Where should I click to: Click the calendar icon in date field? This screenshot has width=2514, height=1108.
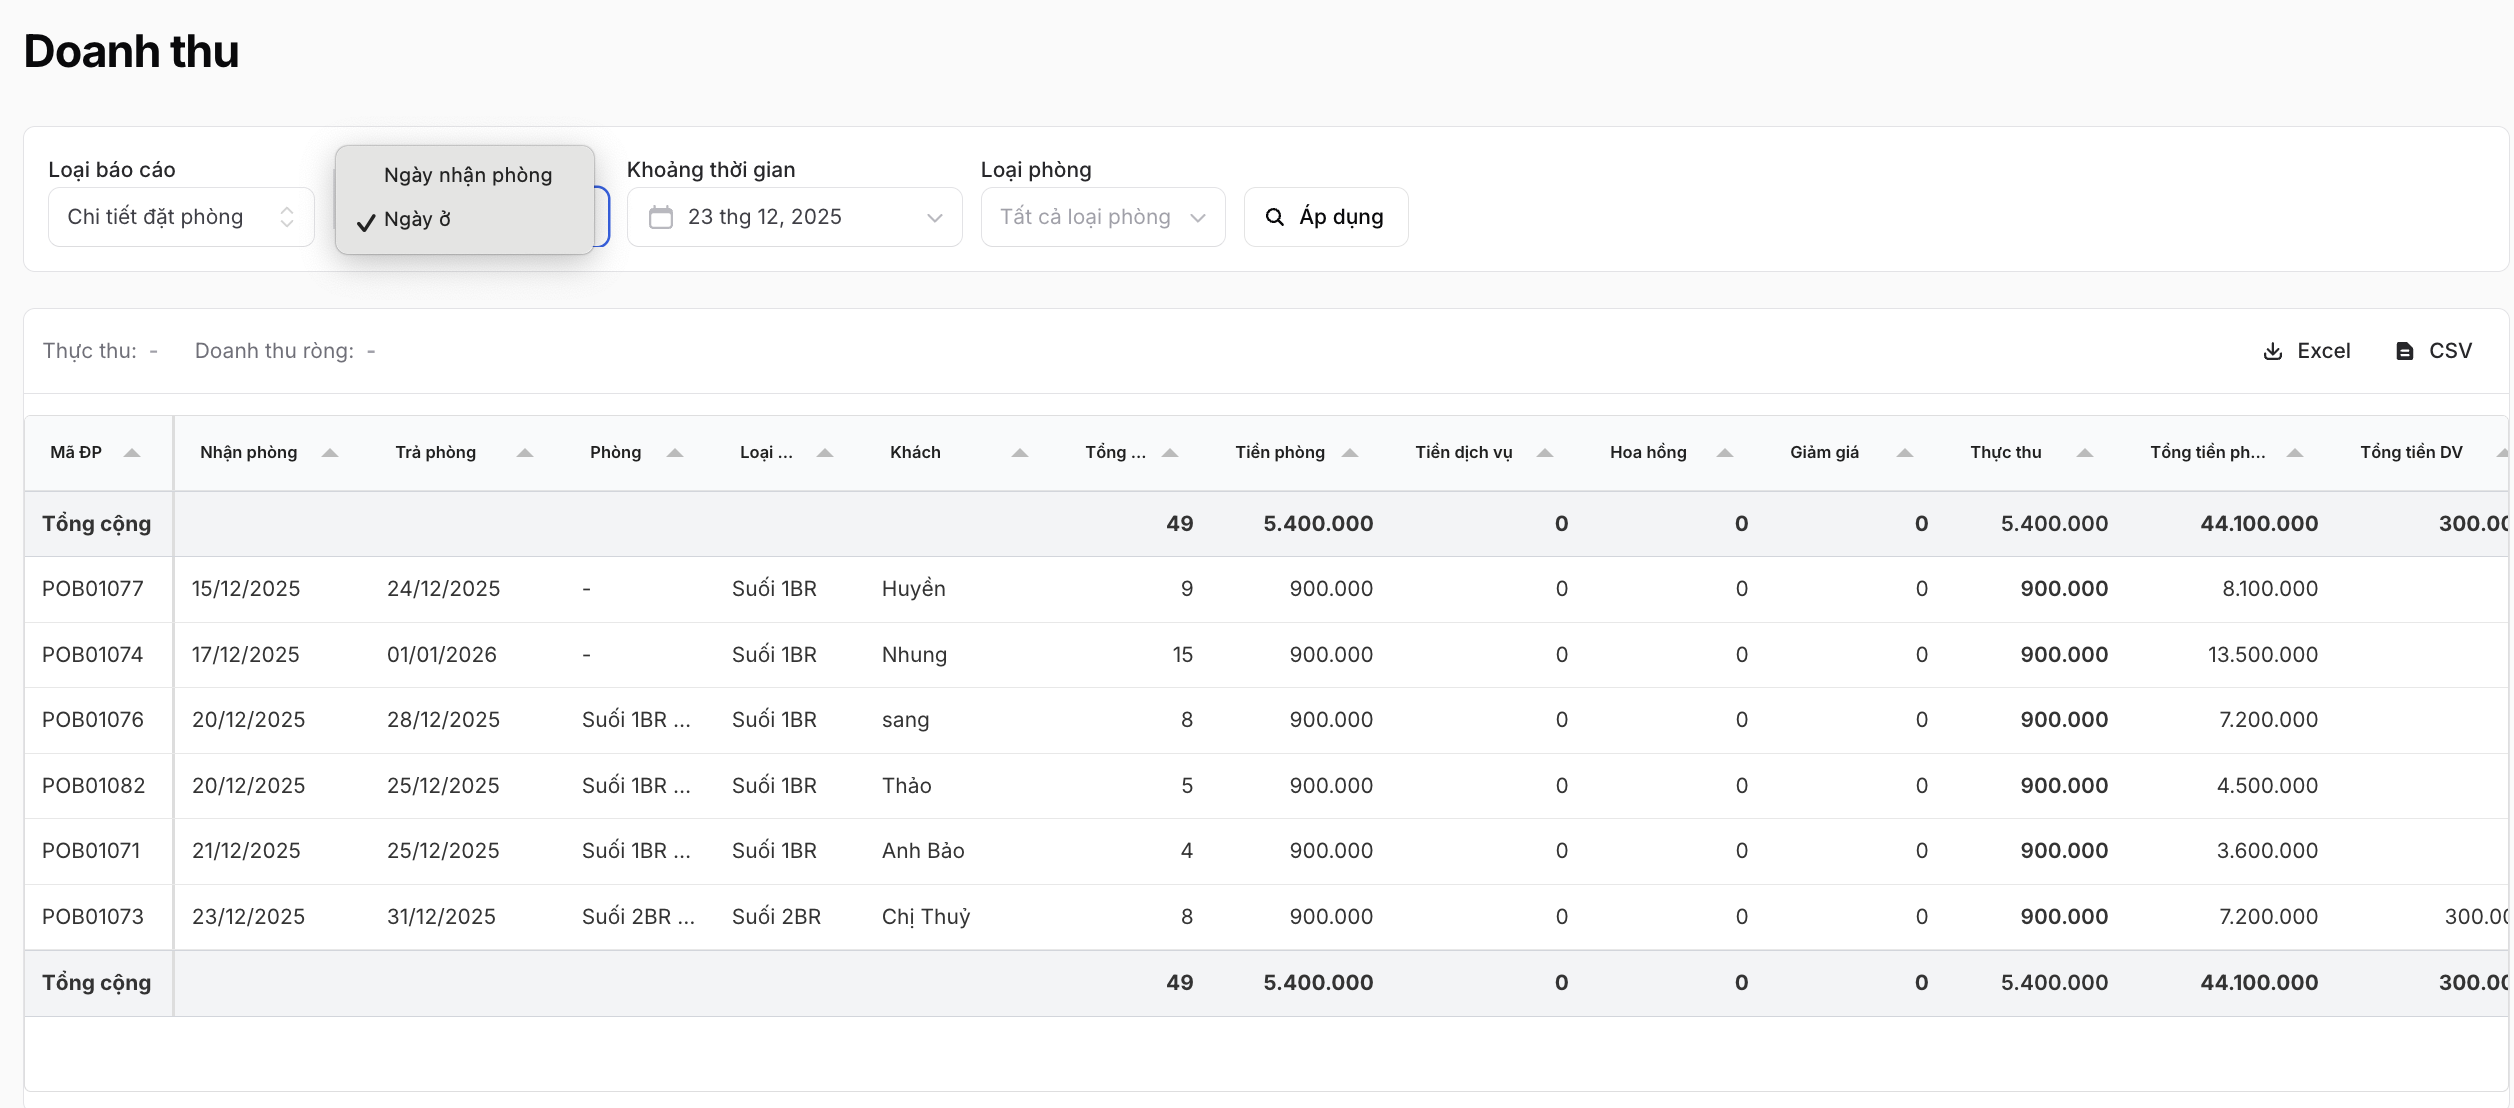(x=661, y=217)
